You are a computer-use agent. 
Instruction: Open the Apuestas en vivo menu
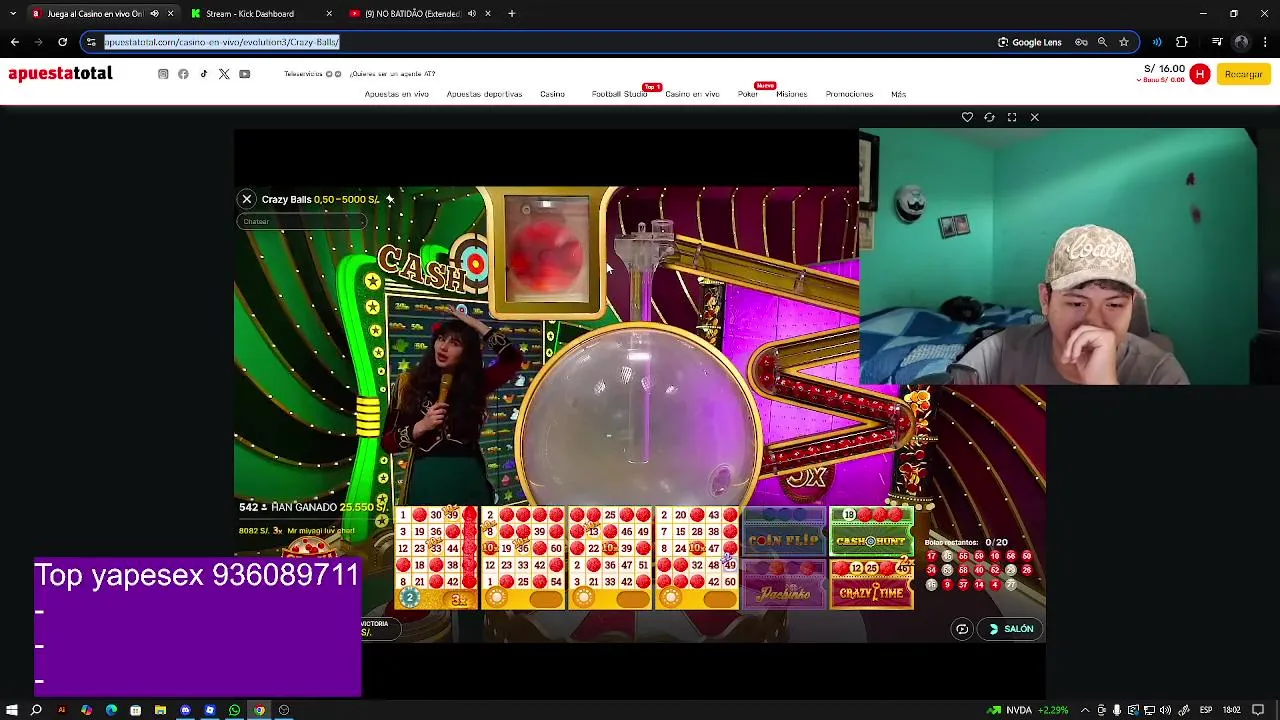coord(397,94)
